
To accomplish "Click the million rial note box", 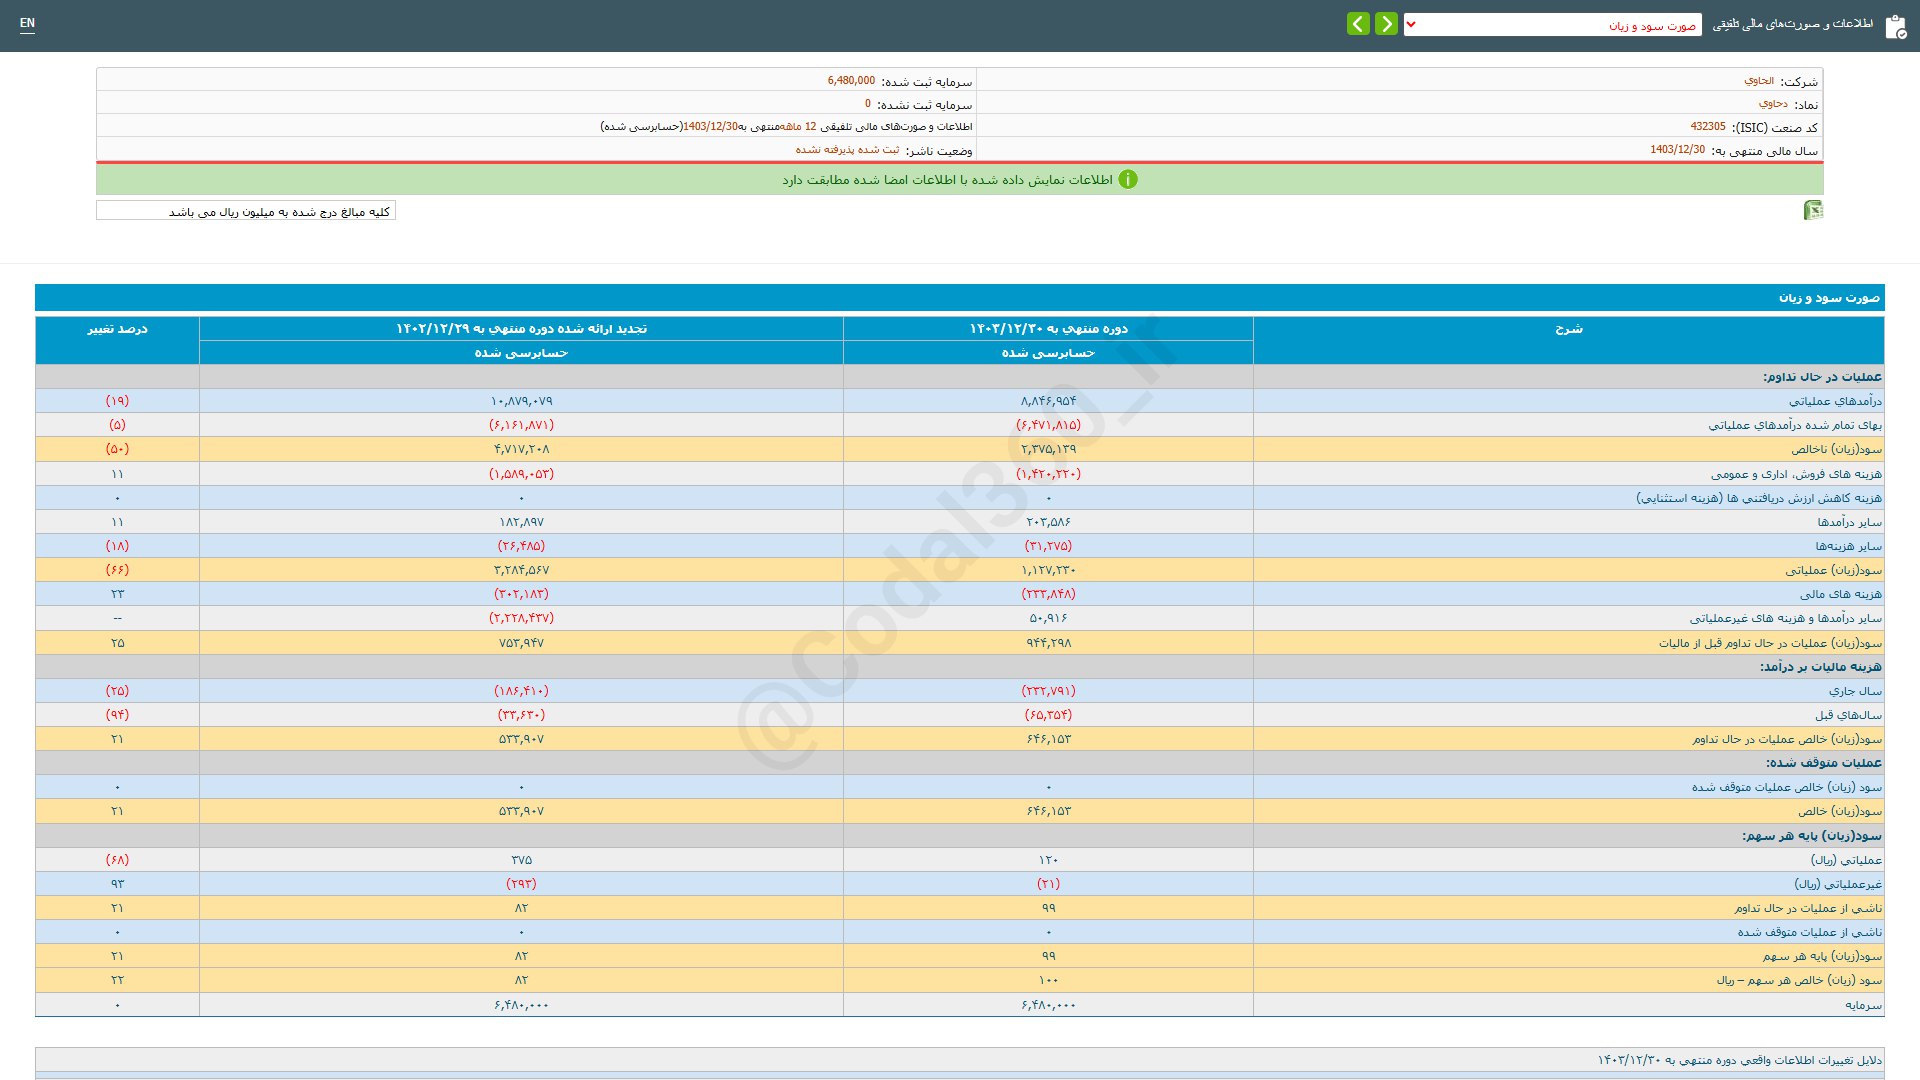I will 246,211.
